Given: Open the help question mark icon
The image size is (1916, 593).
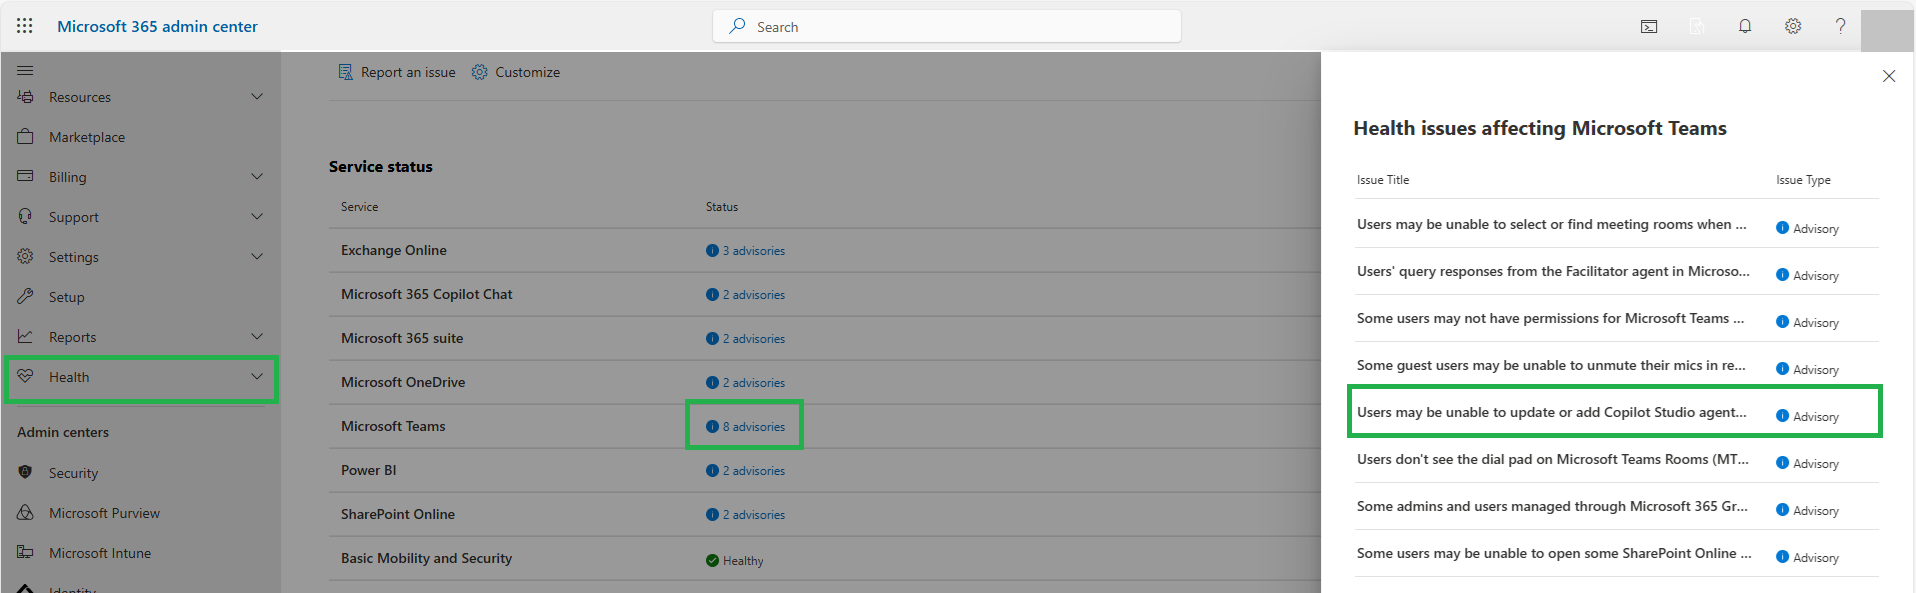Looking at the screenshot, I should (1840, 27).
